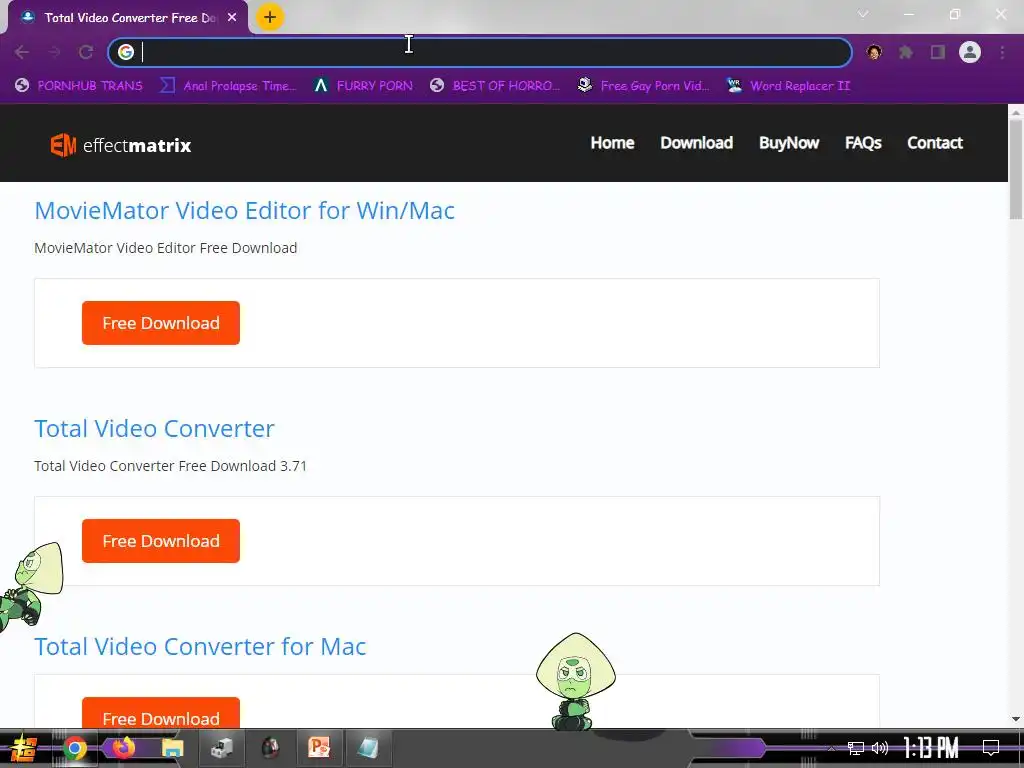Click the sitting Peridot desktop mascot
The height and width of the screenshot is (768, 1024).
(x=575, y=682)
